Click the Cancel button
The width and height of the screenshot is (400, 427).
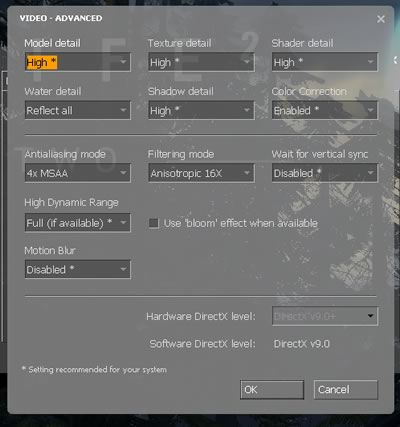coord(346,390)
